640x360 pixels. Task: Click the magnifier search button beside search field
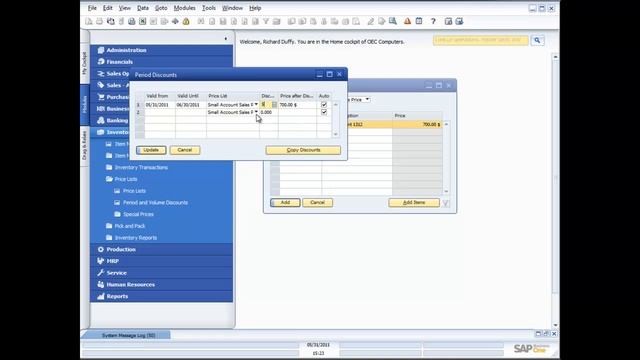(537, 40)
